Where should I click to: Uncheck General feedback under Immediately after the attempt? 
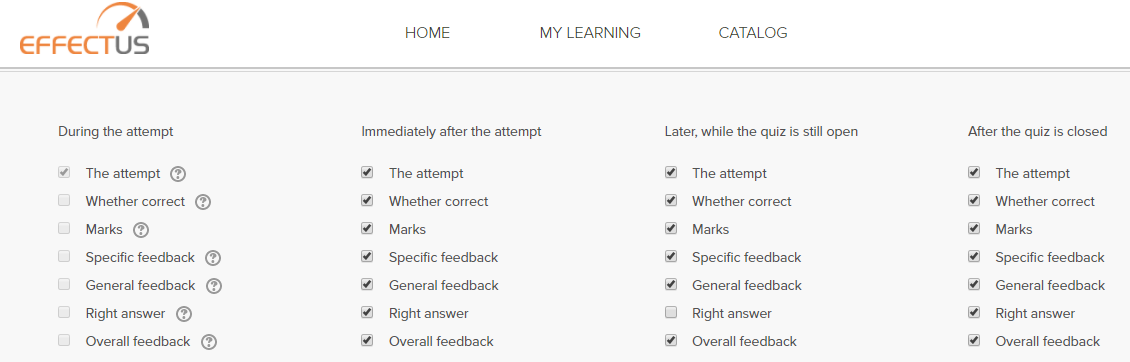[x=368, y=285]
